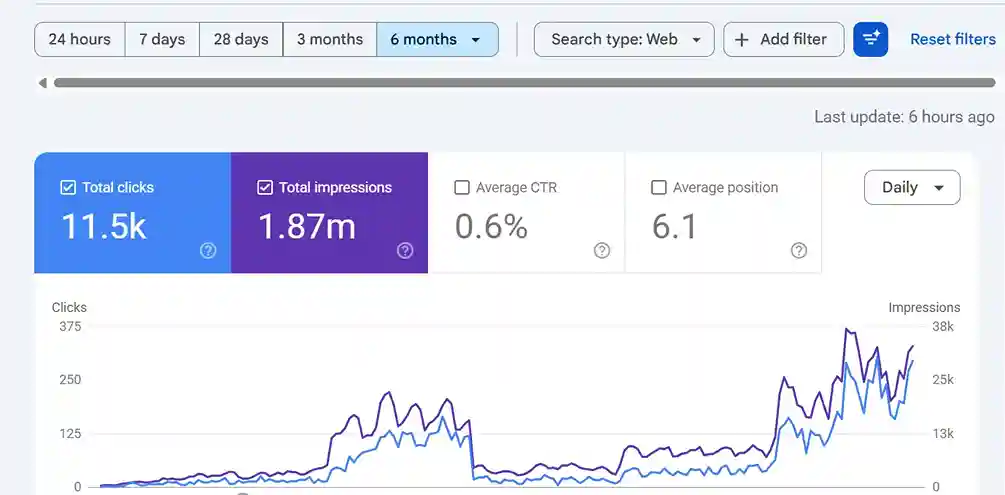The image size is (1005, 495).
Task: Enable the Average CTR checkbox
Action: click(x=461, y=187)
